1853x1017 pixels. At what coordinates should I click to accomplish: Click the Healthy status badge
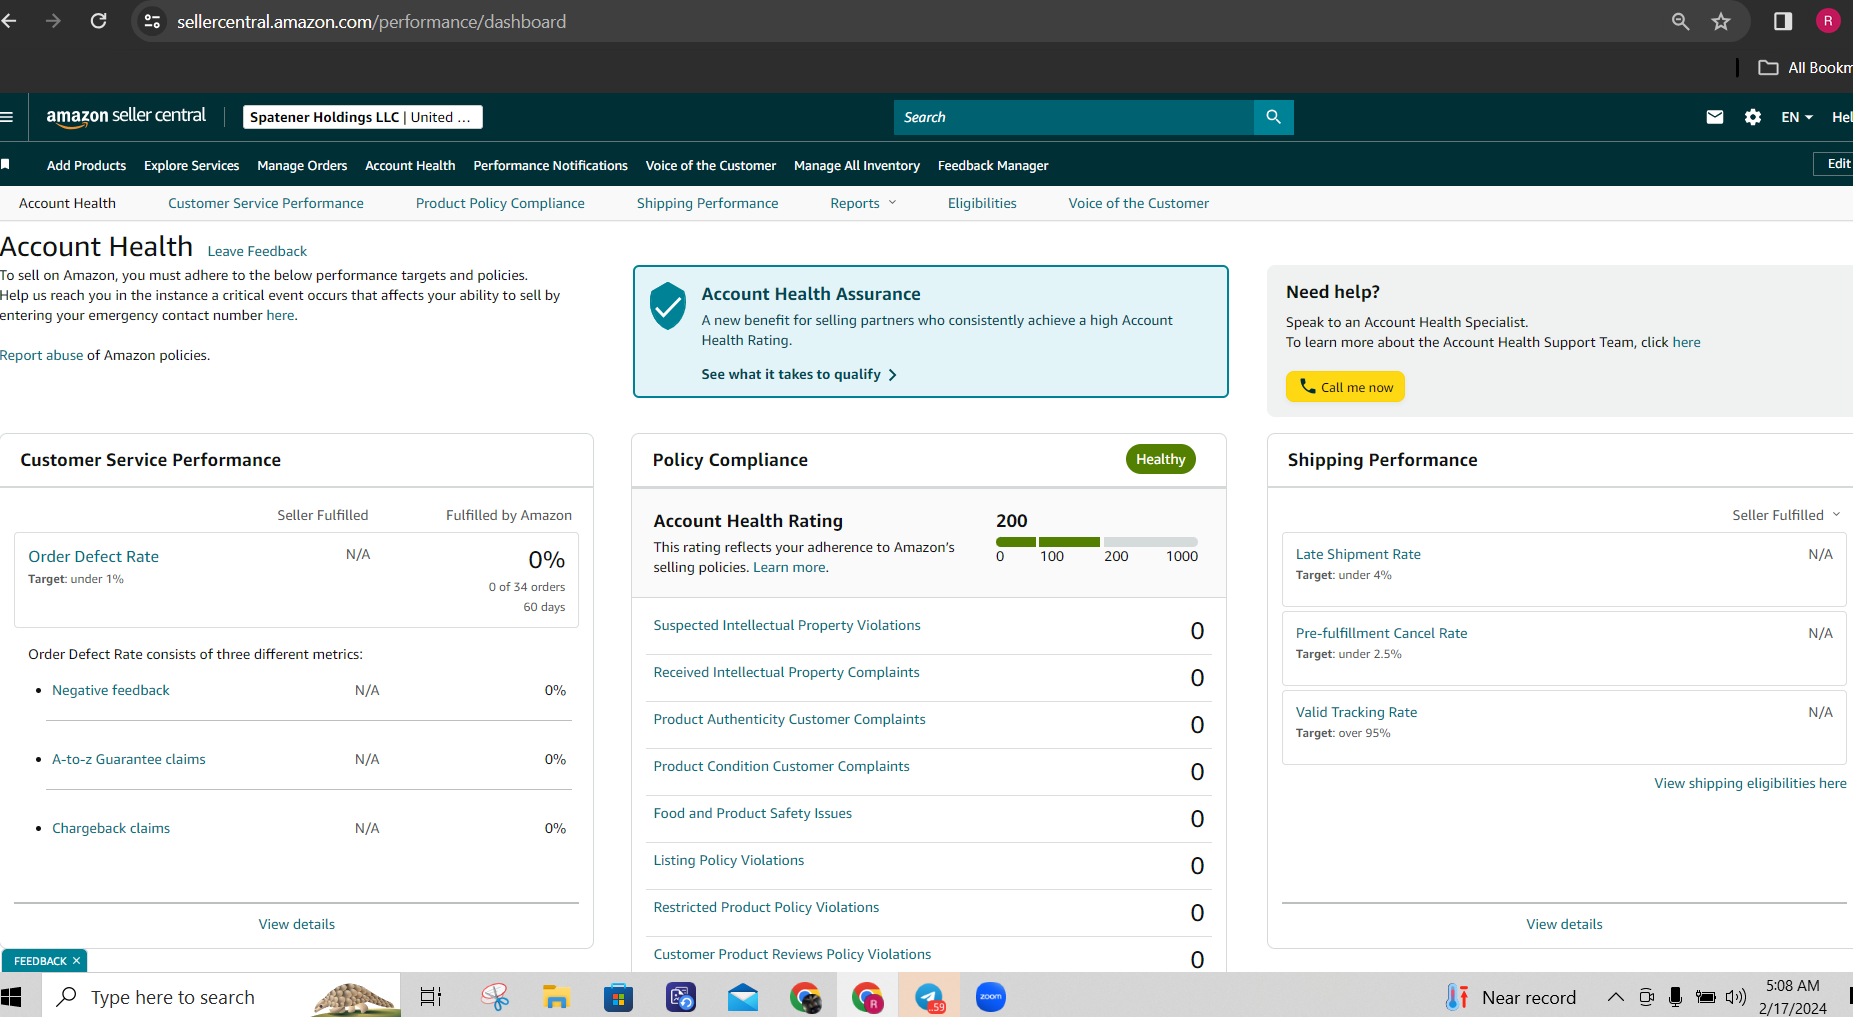click(x=1160, y=459)
